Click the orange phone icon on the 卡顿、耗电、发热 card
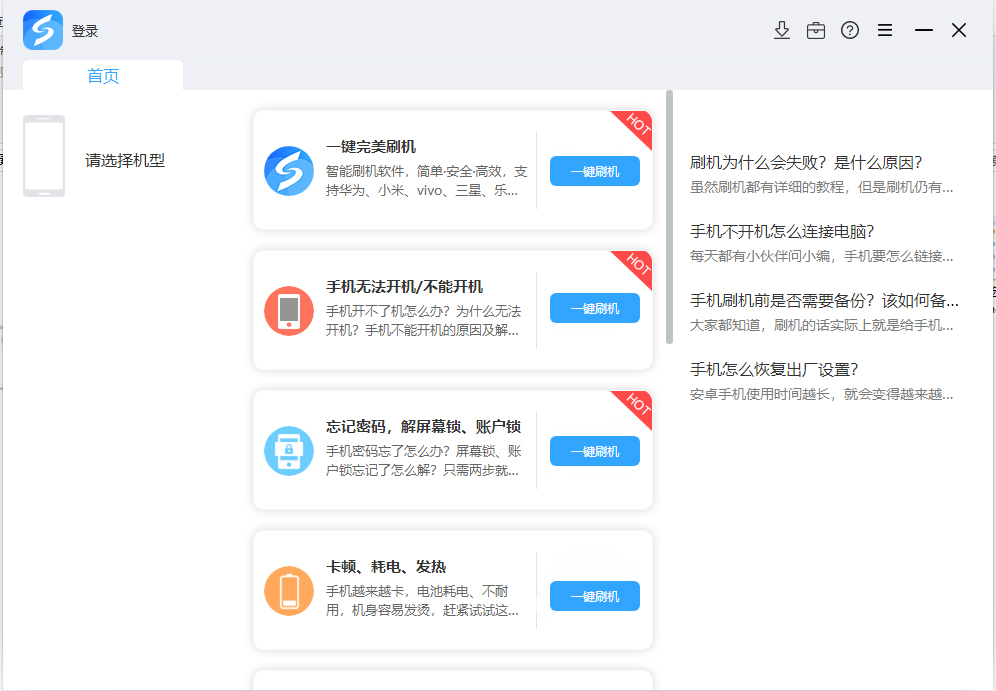 pyautogui.click(x=289, y=591)
